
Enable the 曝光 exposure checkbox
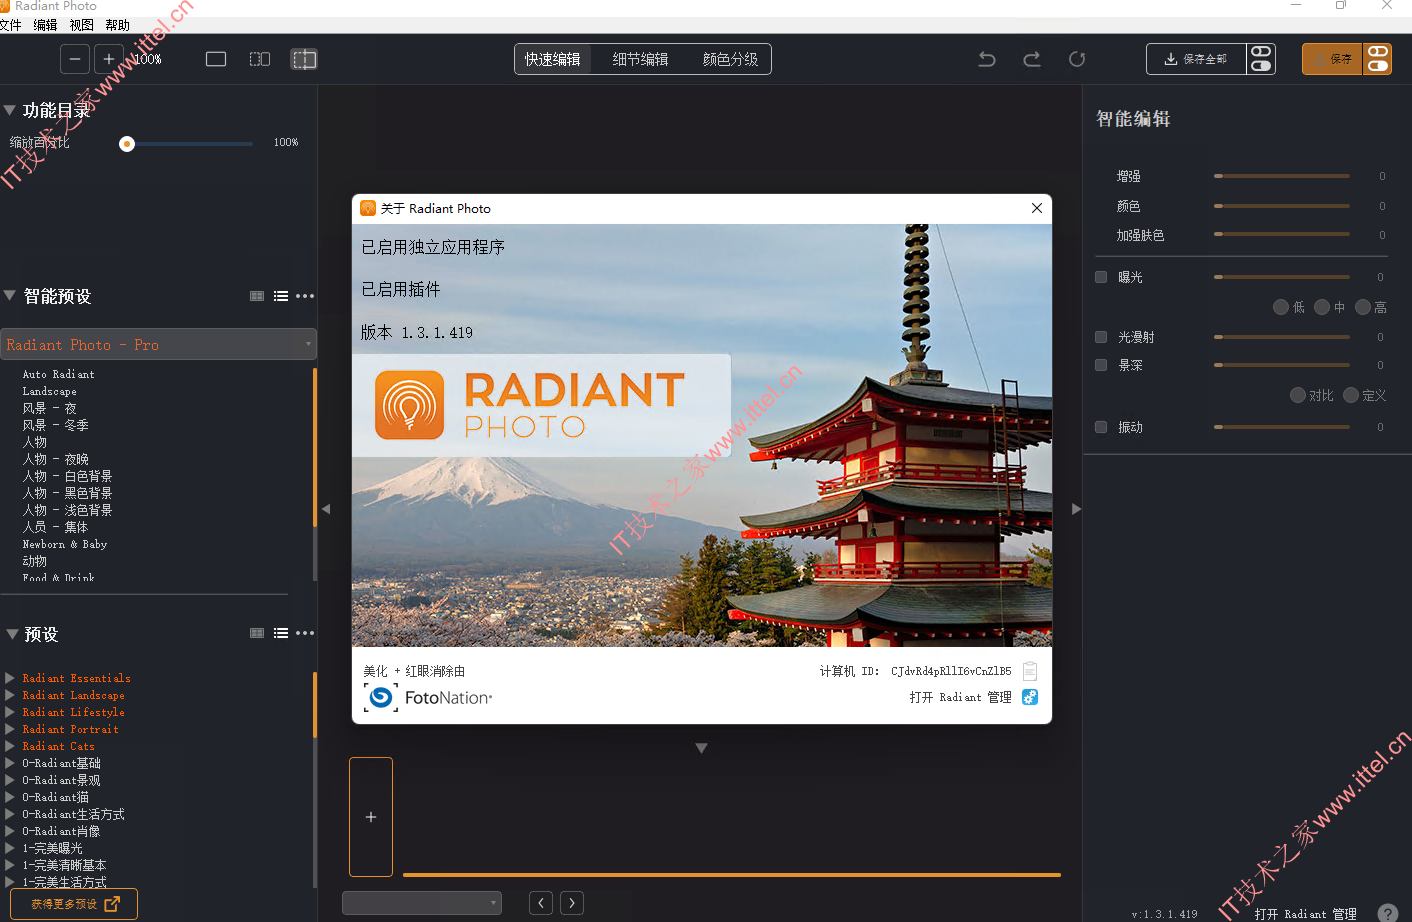1101,277
